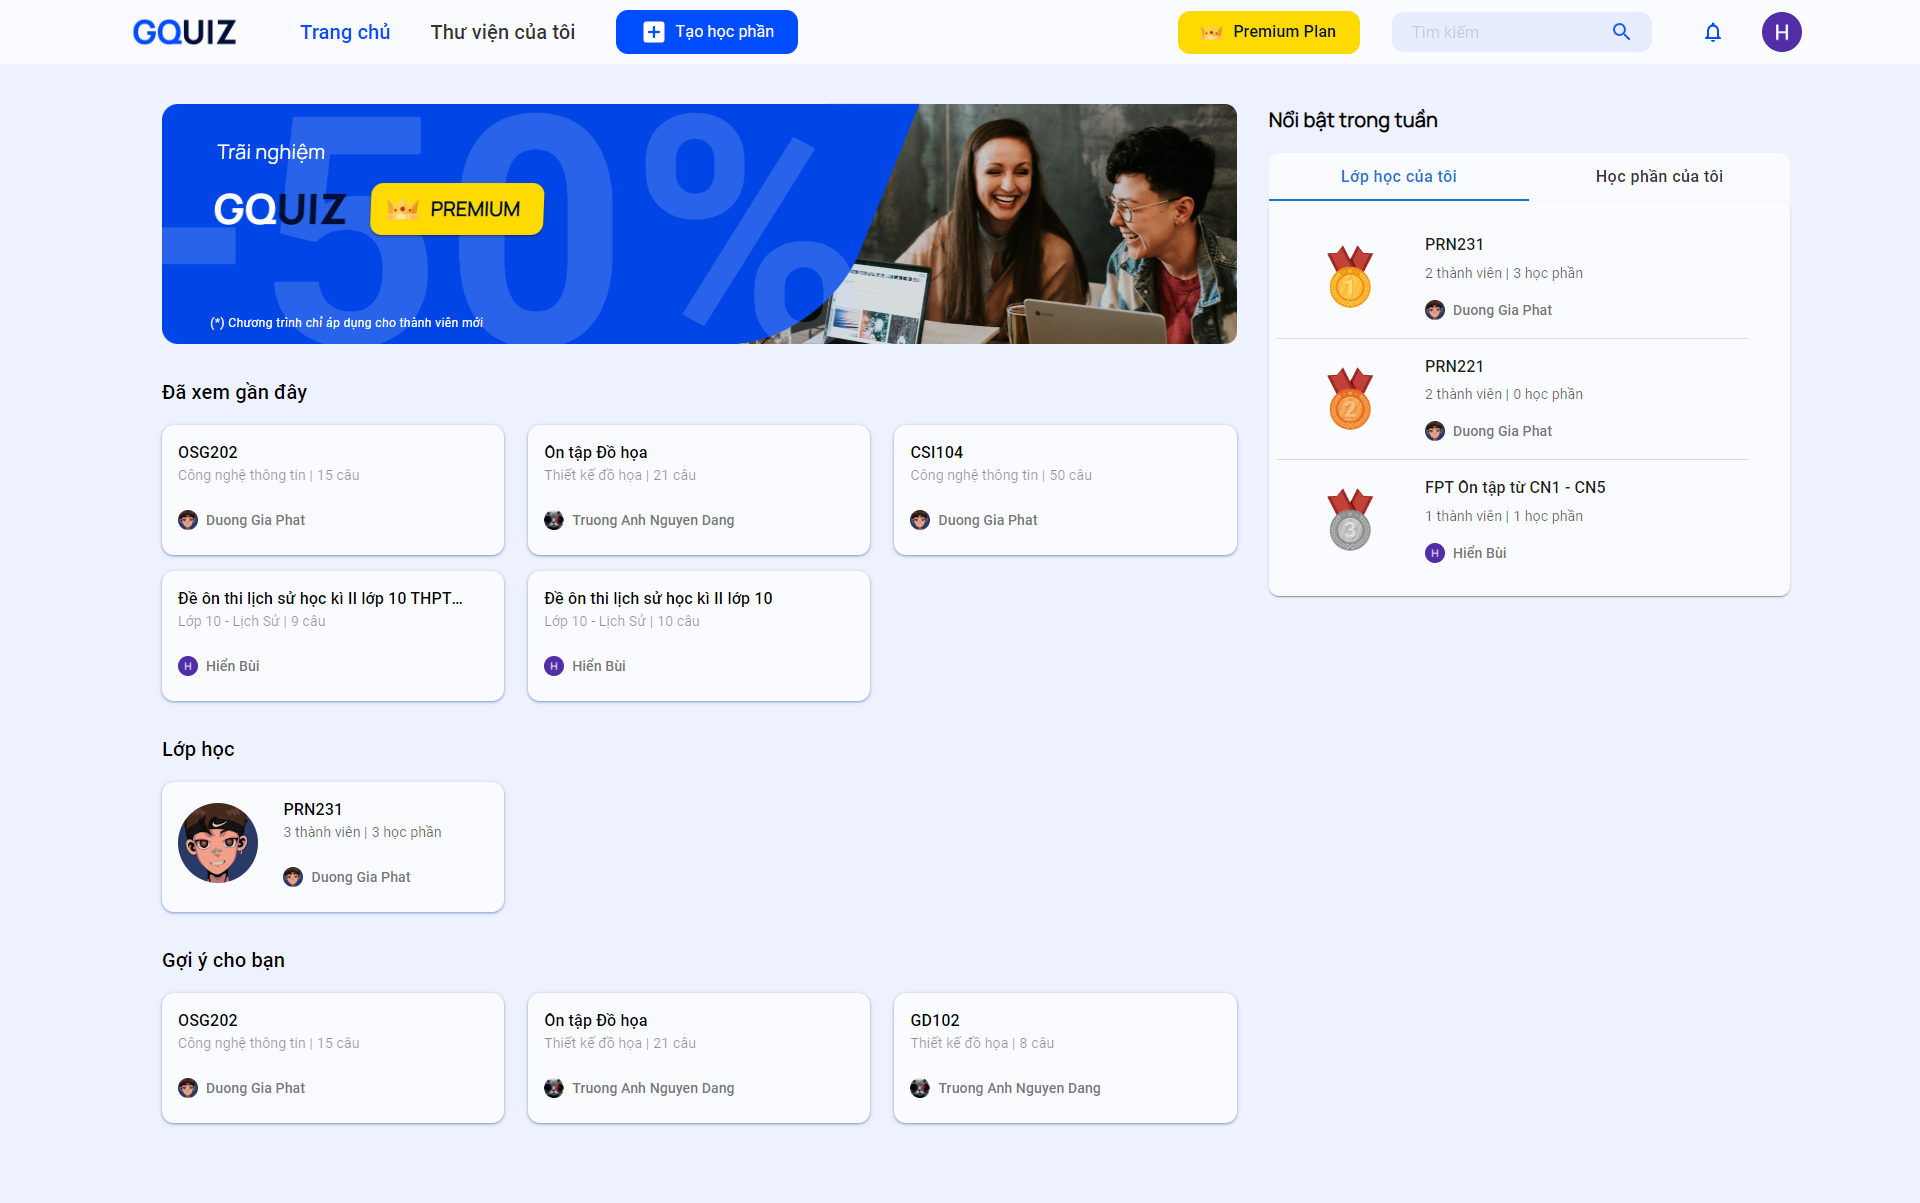The width and height of the screenshot is (1920, 1203).
Task: Click PRN231 class avatar picture in Lớp học
Action: coord(218,843)
